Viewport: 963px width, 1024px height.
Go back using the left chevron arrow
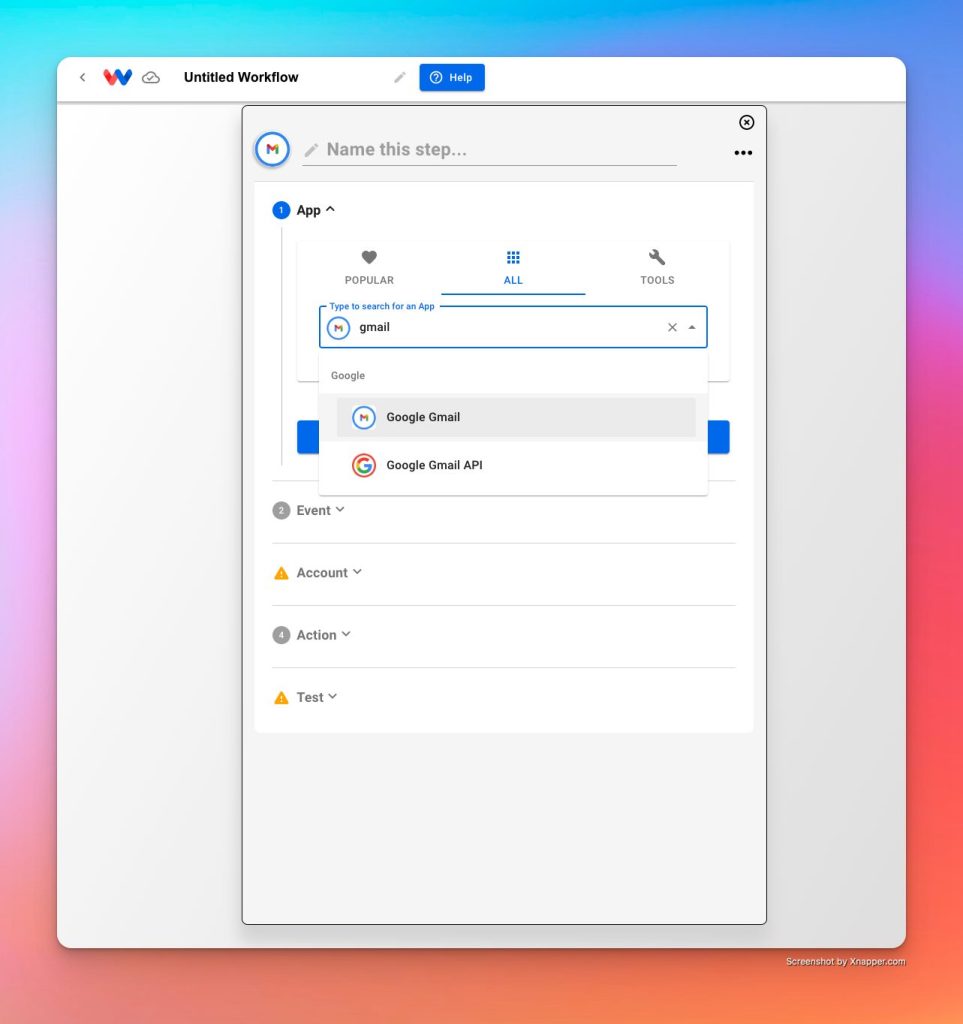coord(82,77)
